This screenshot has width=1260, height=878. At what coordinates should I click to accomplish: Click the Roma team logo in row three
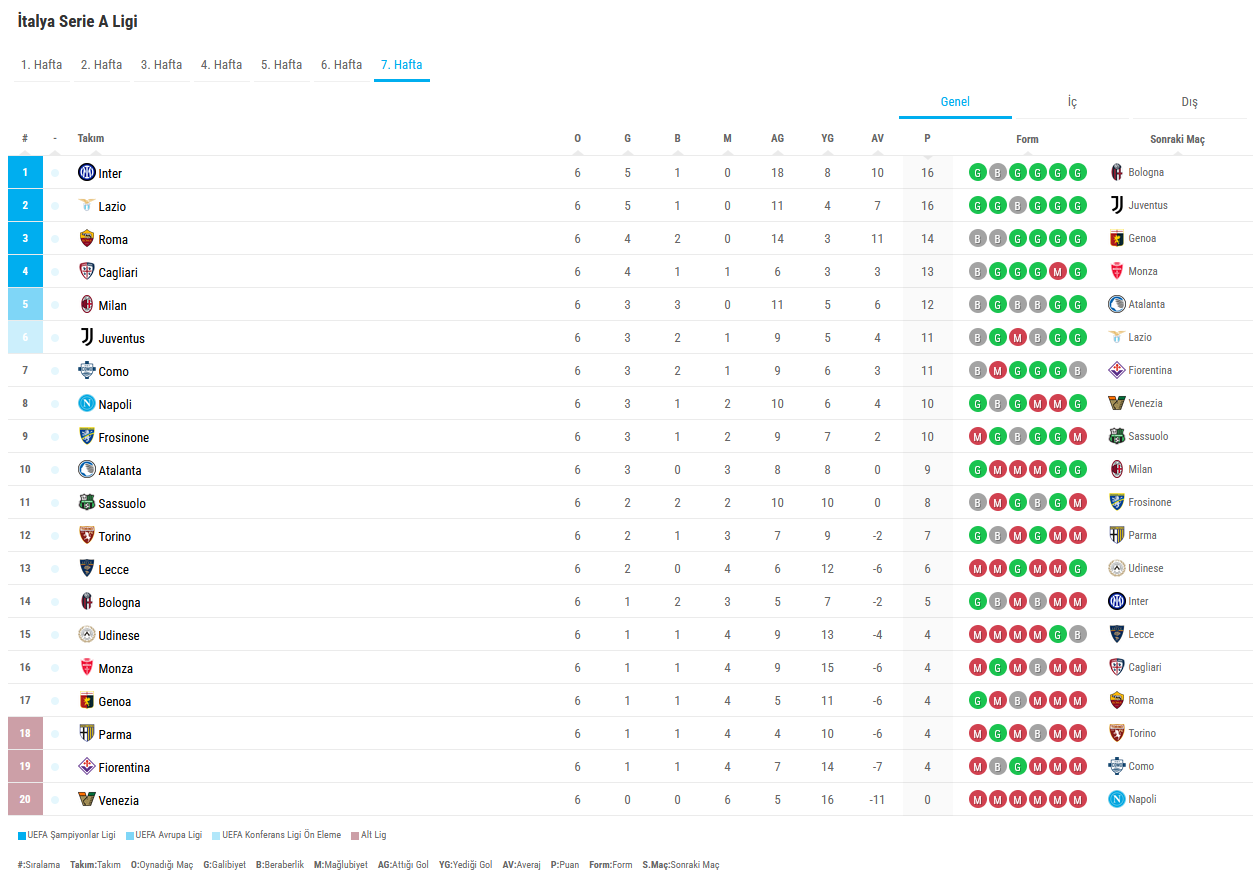coord(87,238)
